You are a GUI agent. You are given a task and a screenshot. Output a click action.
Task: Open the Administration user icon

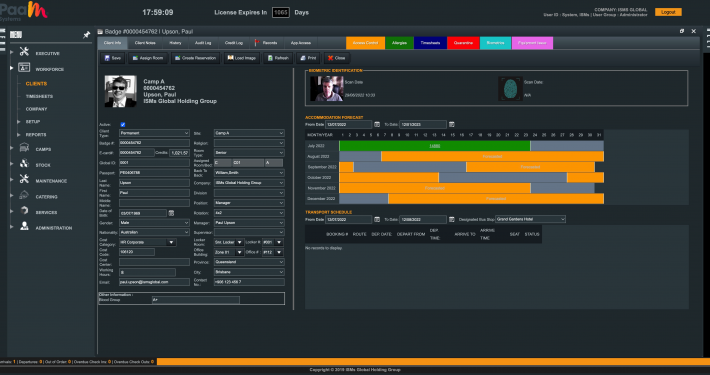(x=24, y=226)
